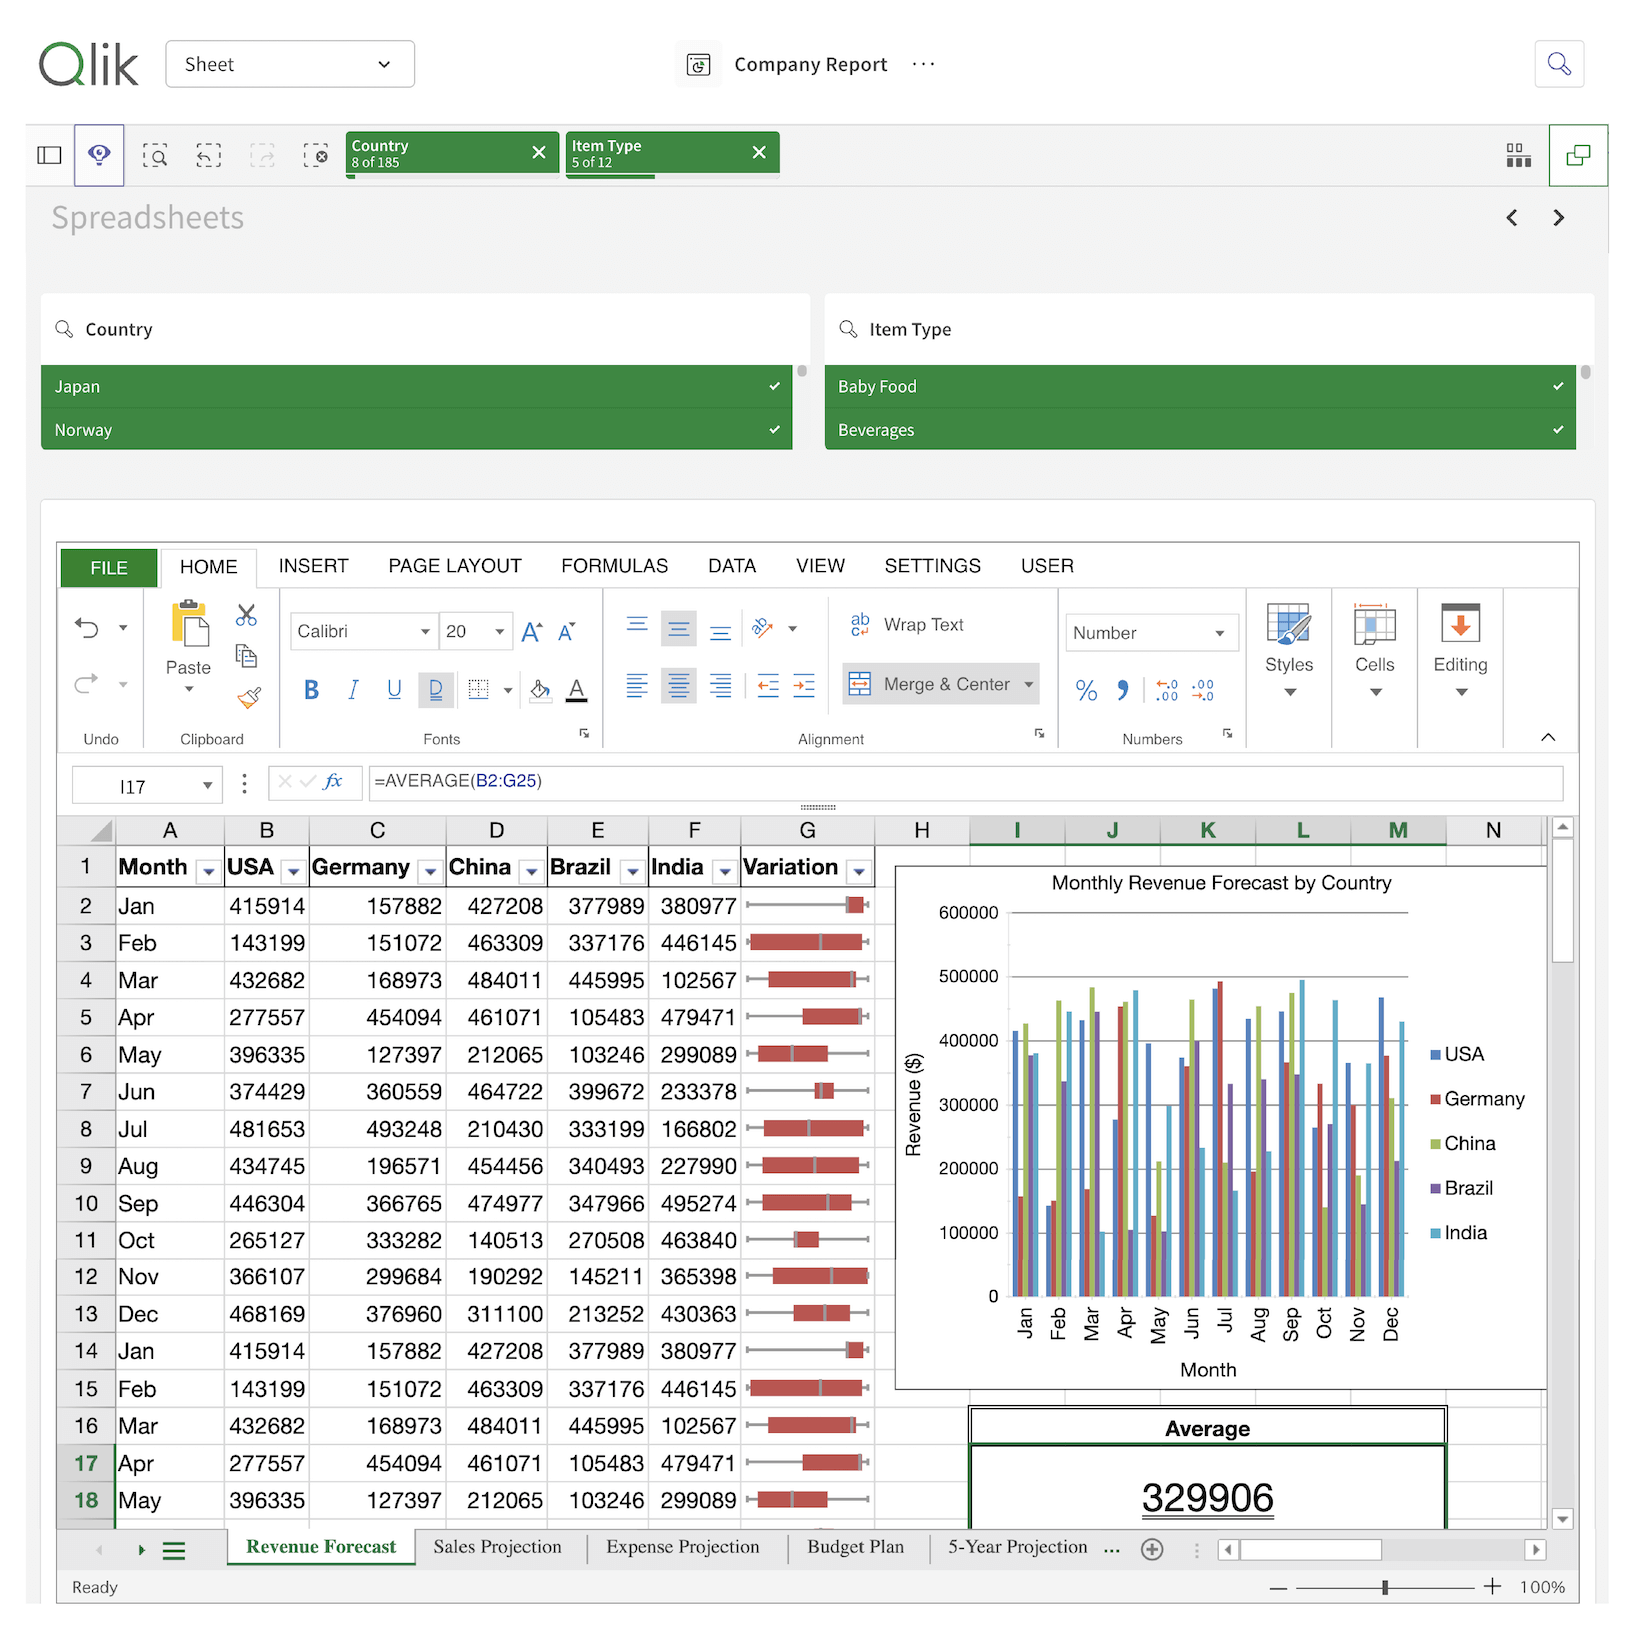Open the Sheet dropdown

pos(290,64)
